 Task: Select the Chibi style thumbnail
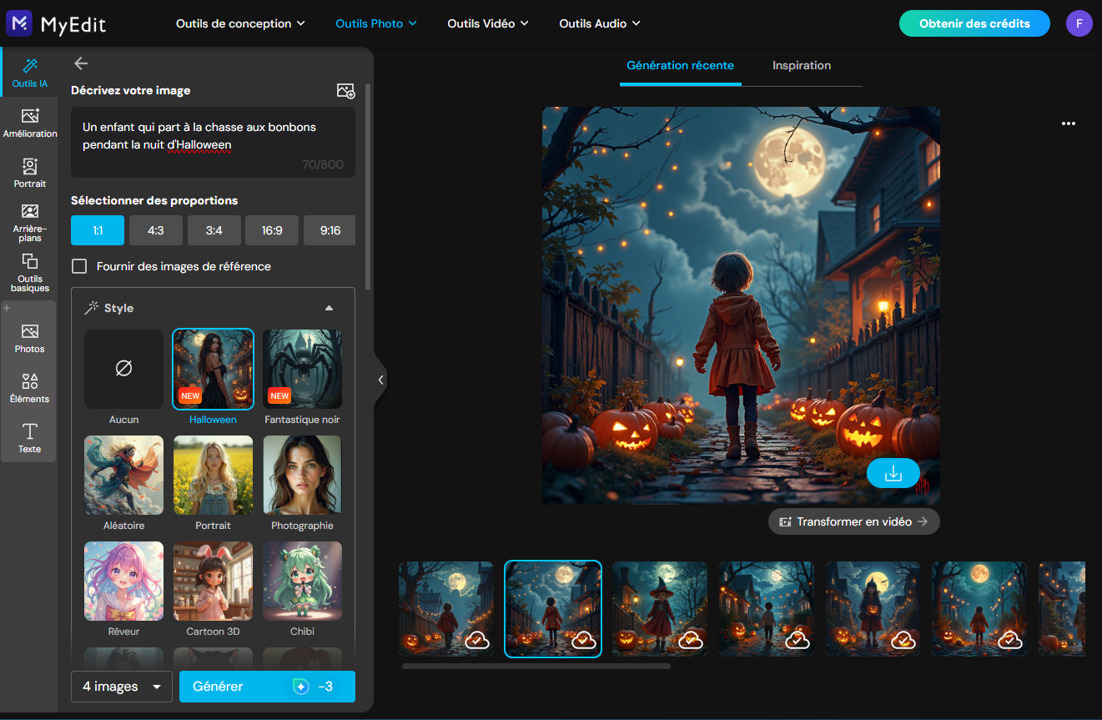(x=302, y=580)
